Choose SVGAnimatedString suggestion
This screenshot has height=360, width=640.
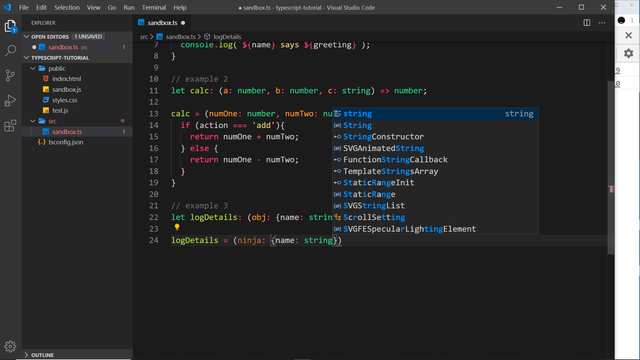435,148
